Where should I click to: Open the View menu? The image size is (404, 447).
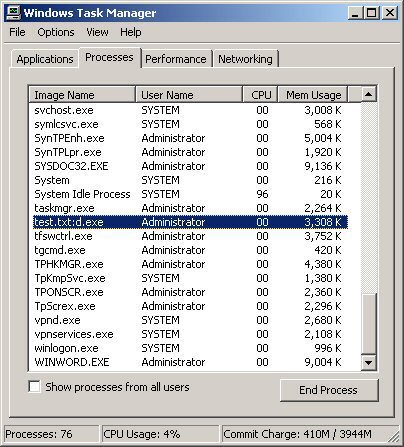(97, 32)
